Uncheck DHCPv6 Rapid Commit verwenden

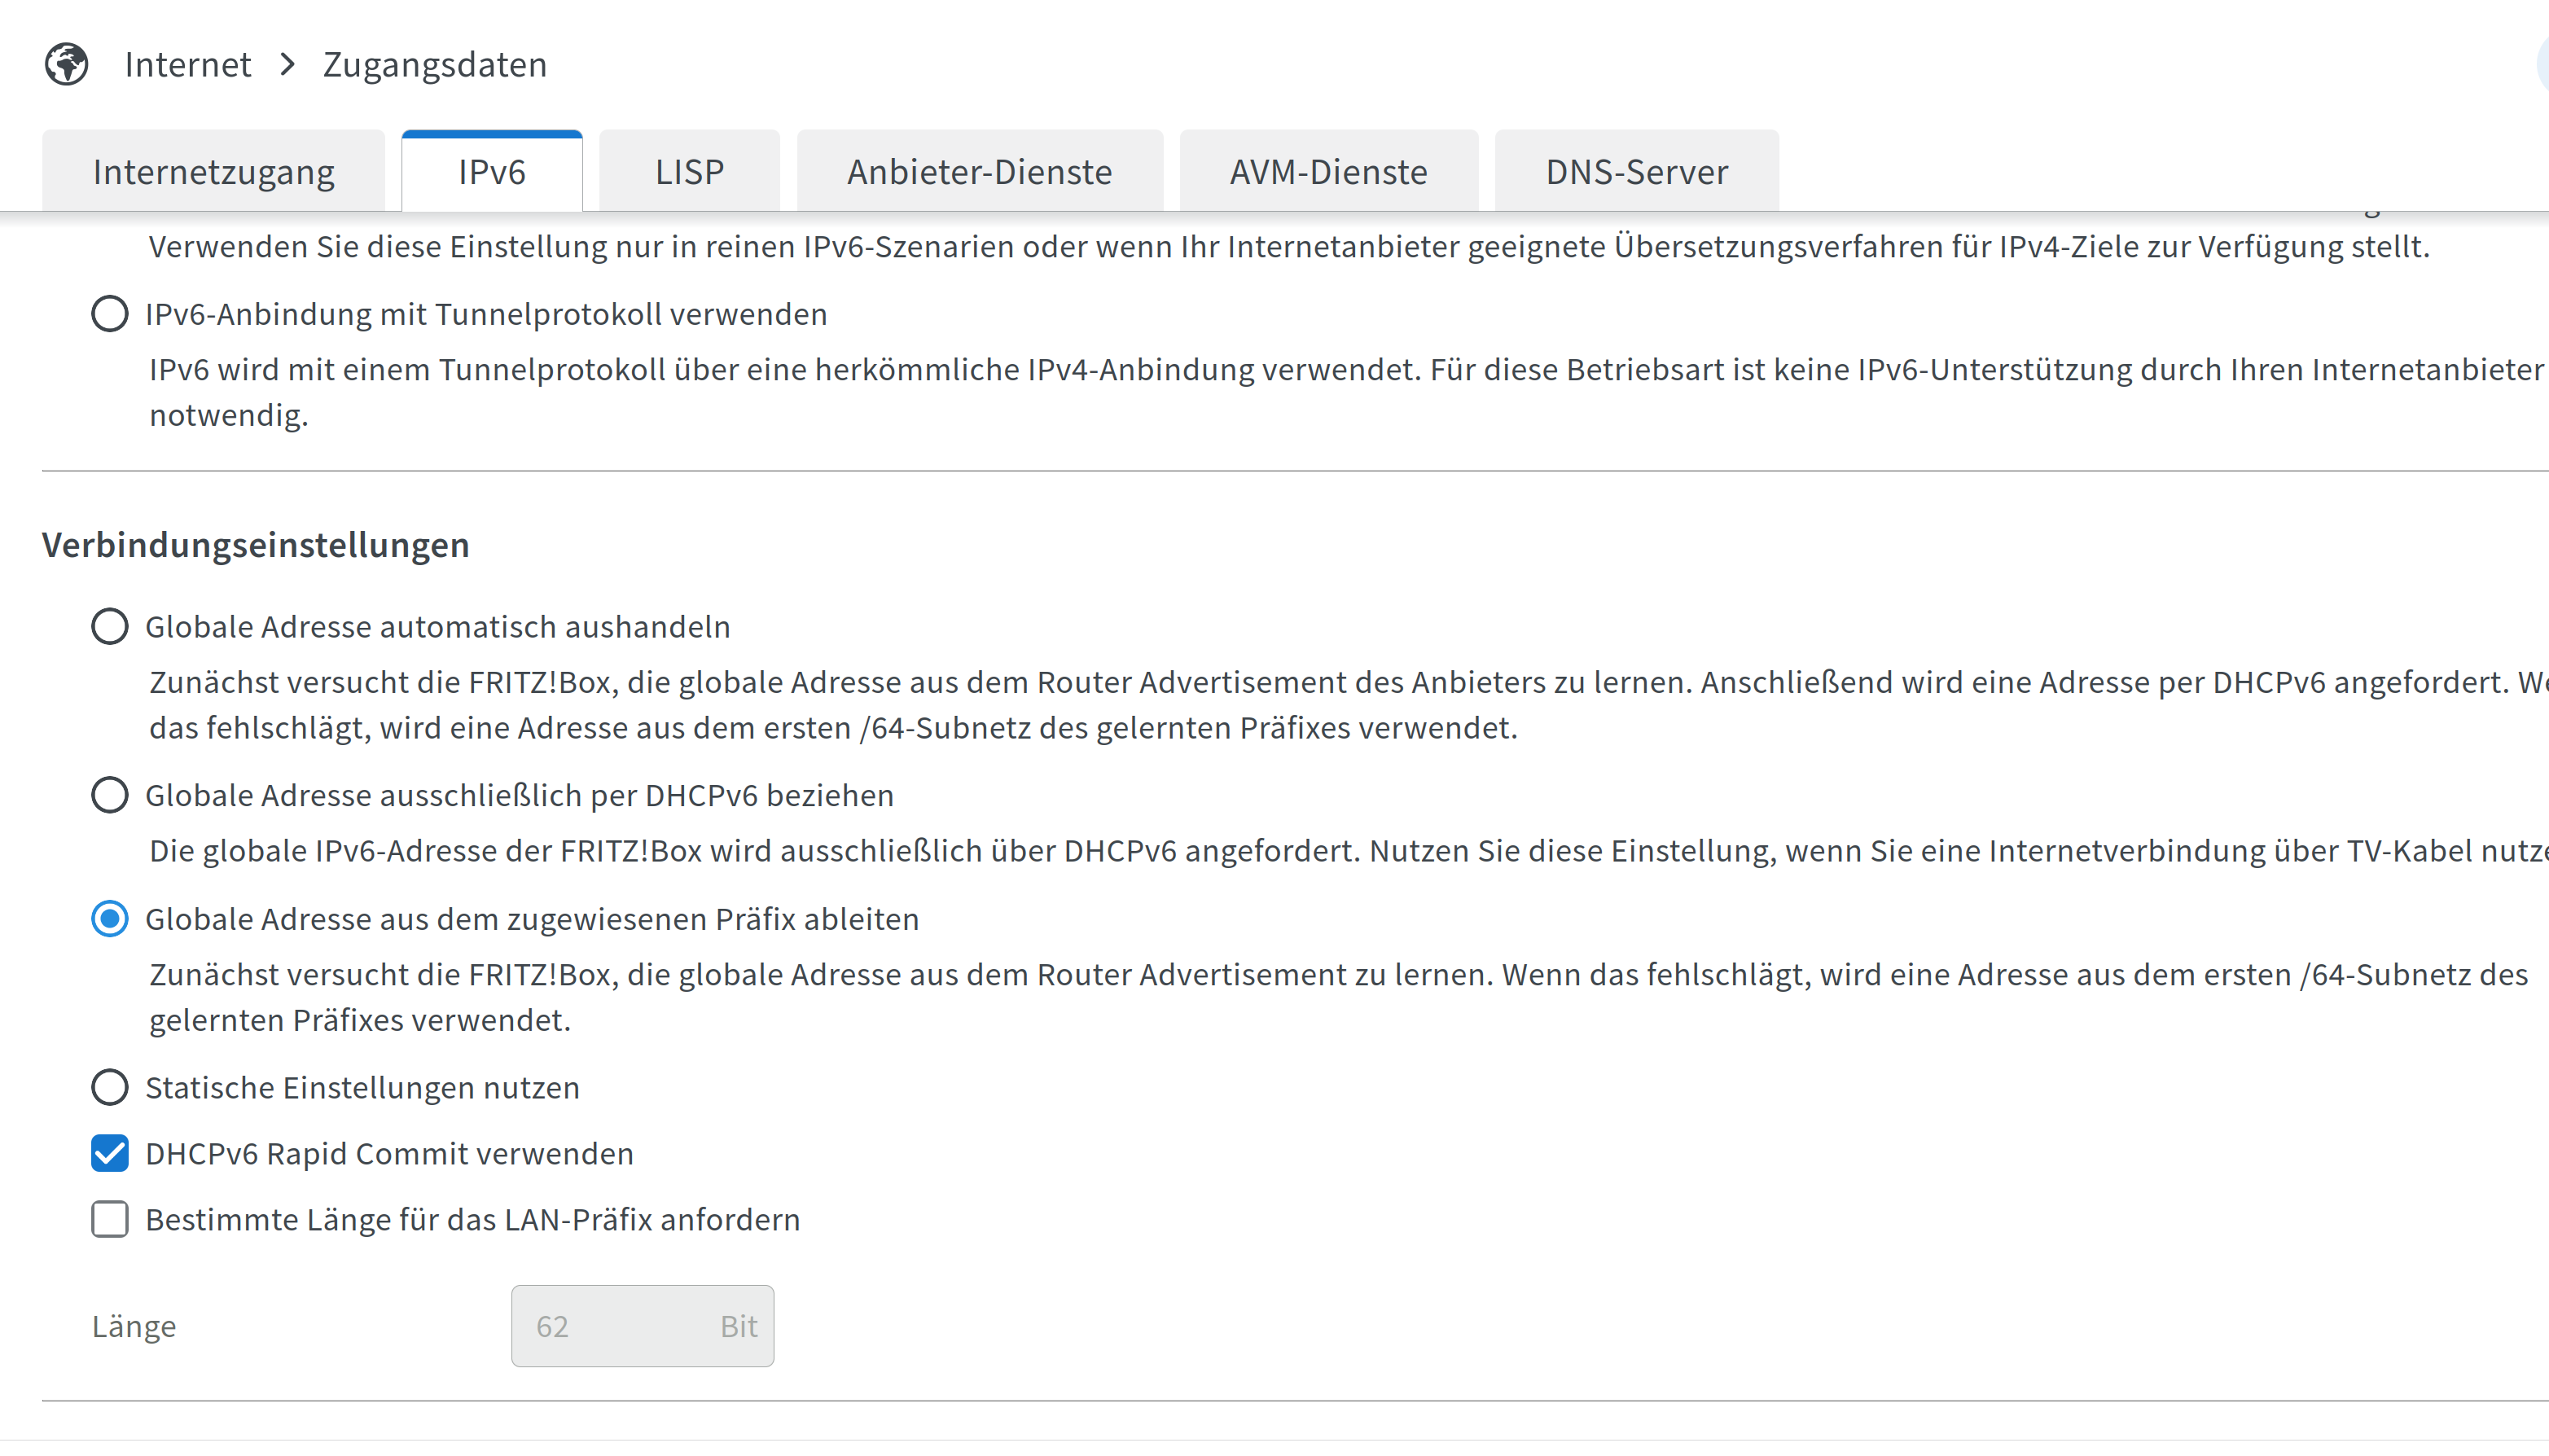click(109, 1154)
